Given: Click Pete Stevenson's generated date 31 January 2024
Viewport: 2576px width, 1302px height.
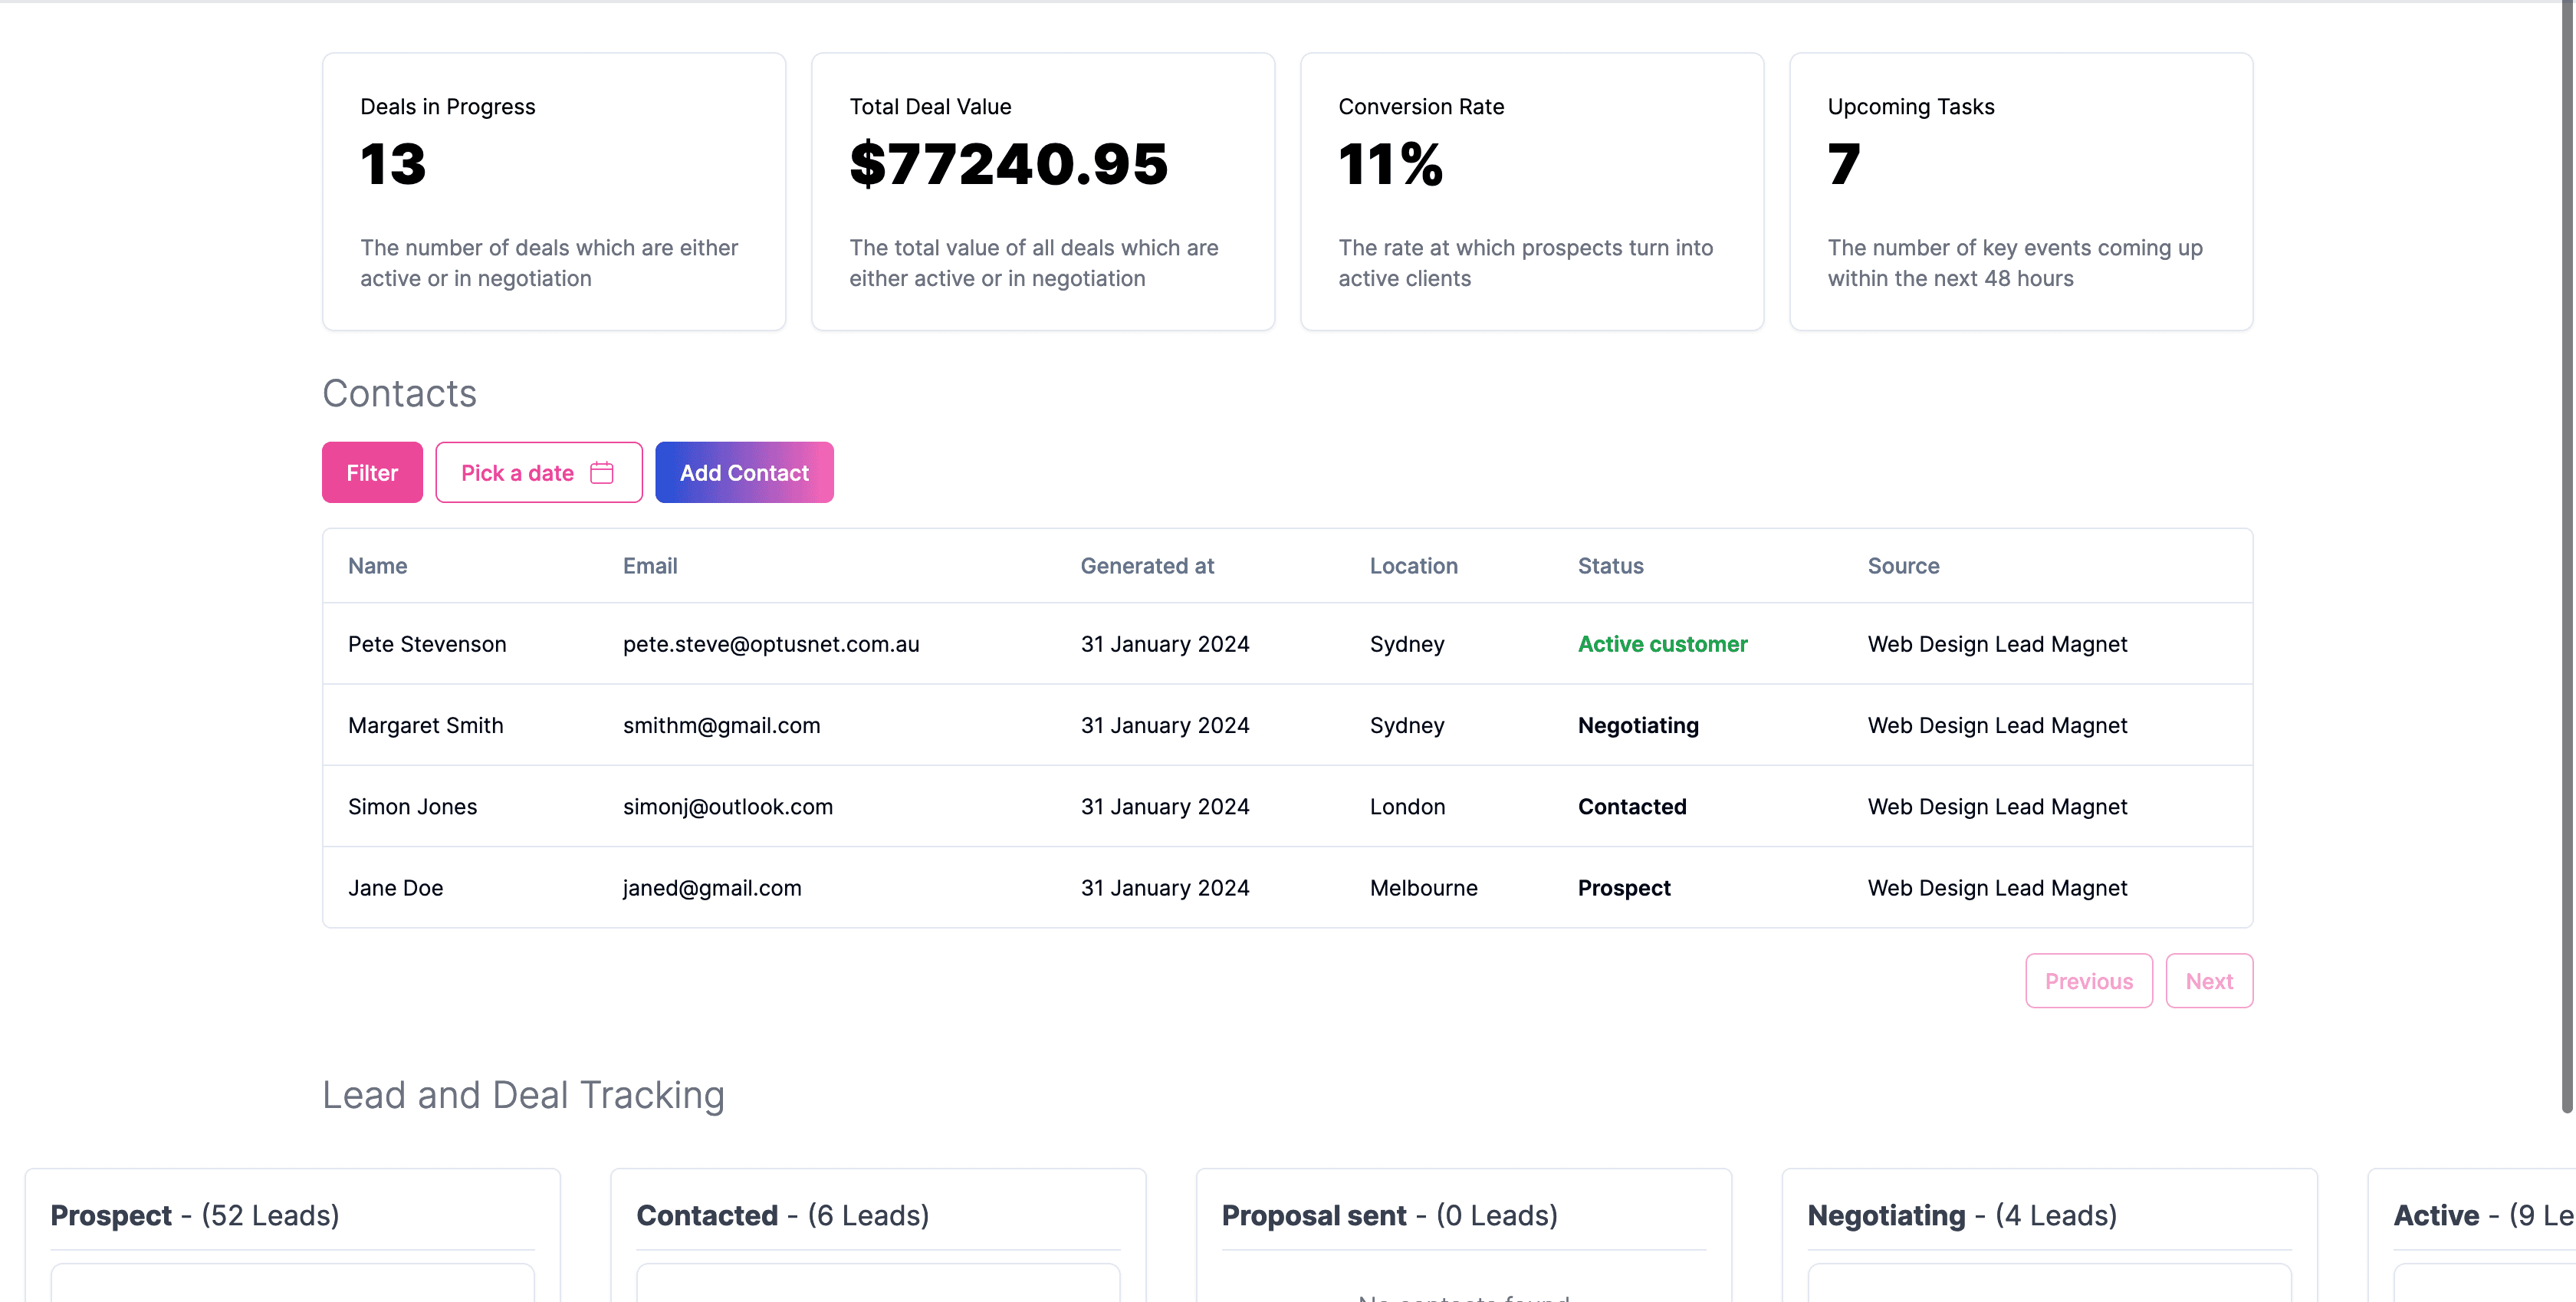Looking at the screenshot, I should (x=1165, y=644).
